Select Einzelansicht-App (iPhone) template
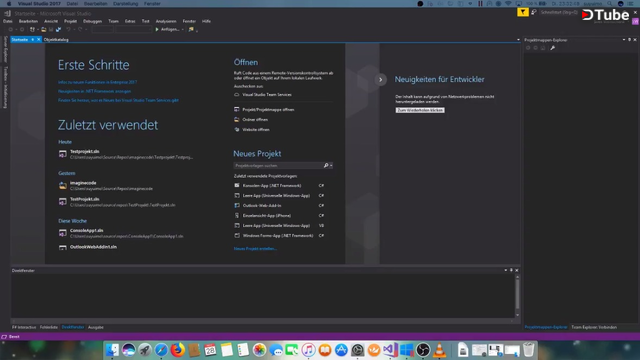Screen dimensions: 640x360 [x=279, y=216]
